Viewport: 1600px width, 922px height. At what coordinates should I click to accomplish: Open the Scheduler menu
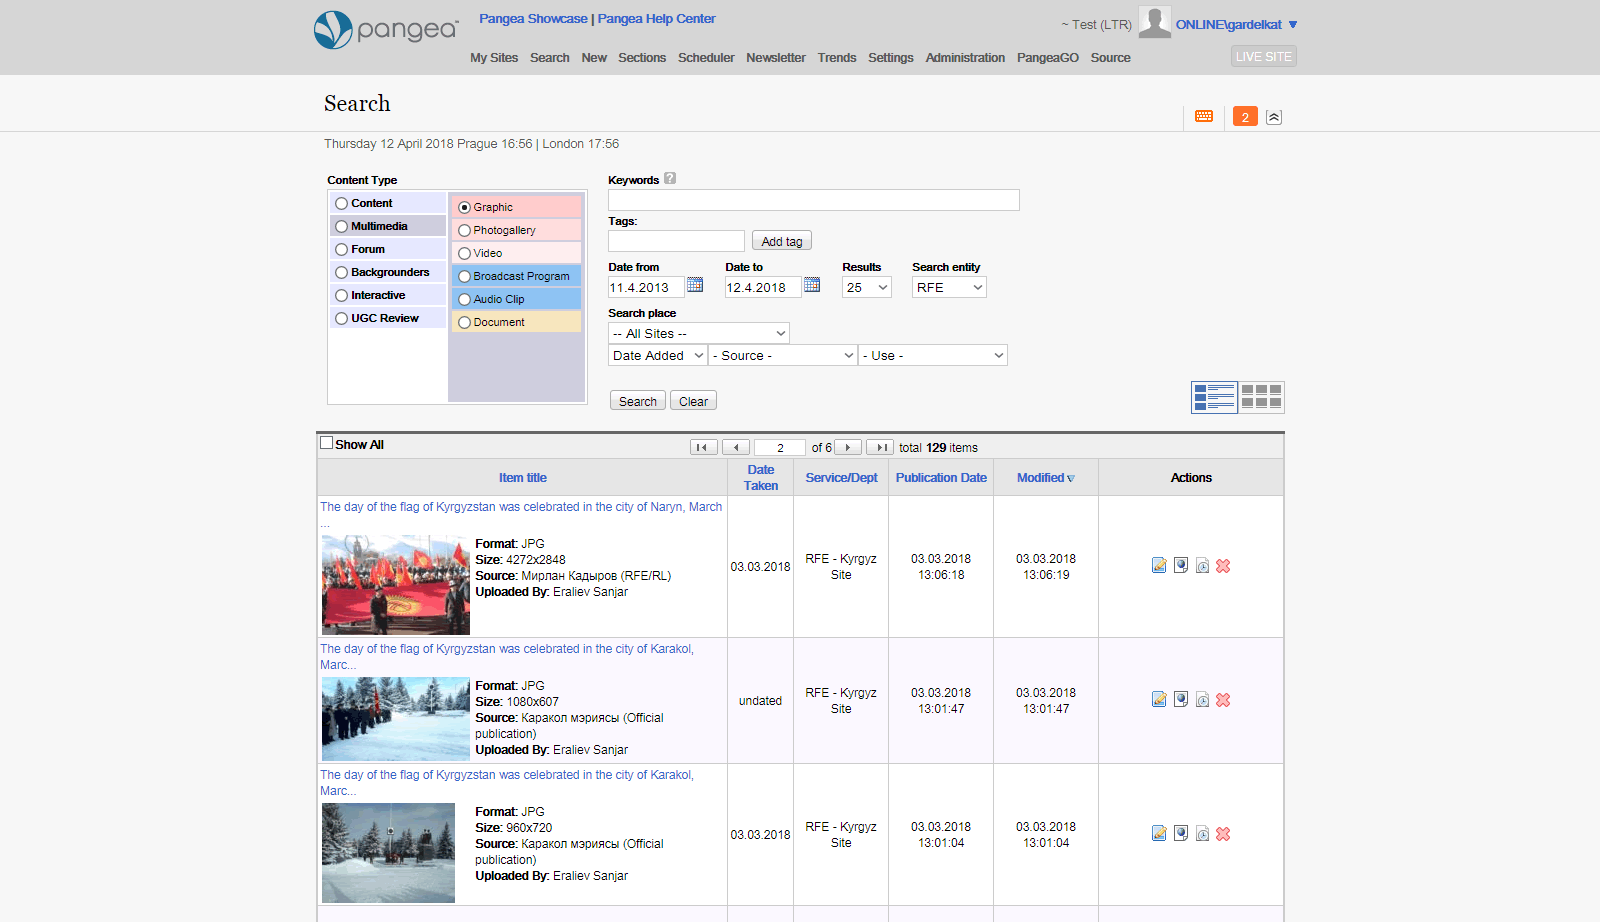tap(706, 58)
